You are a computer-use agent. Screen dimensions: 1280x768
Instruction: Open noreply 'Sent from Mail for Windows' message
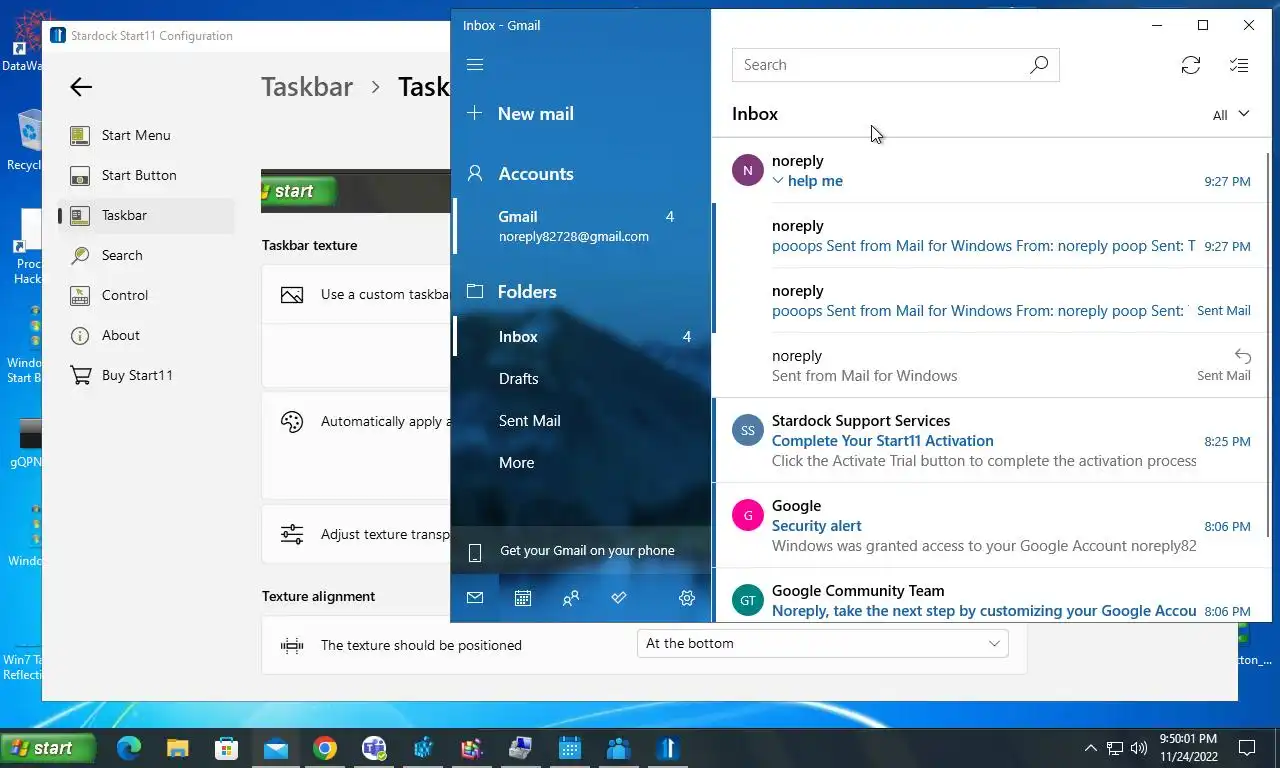(x=990, y=366)
